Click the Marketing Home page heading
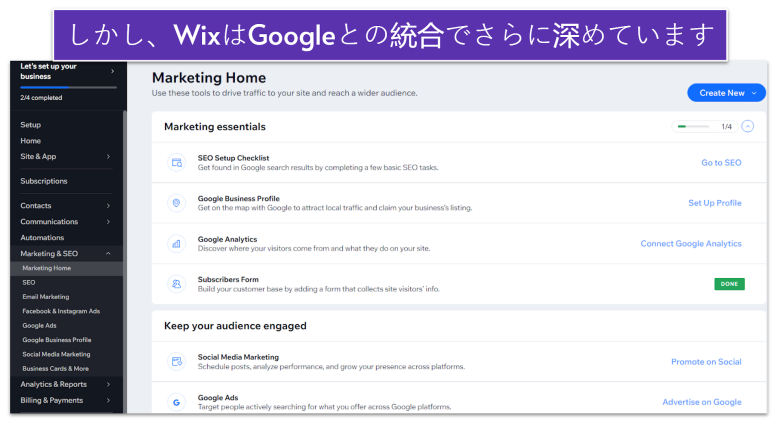The image size is (780, 426). [x=209, y=78]
